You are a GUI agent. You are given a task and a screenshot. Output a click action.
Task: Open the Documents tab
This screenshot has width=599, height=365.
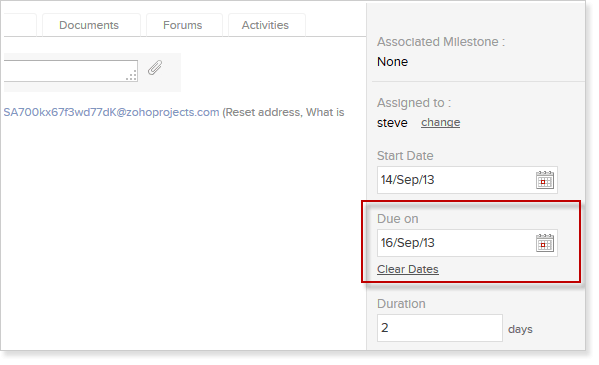[91, 25]
